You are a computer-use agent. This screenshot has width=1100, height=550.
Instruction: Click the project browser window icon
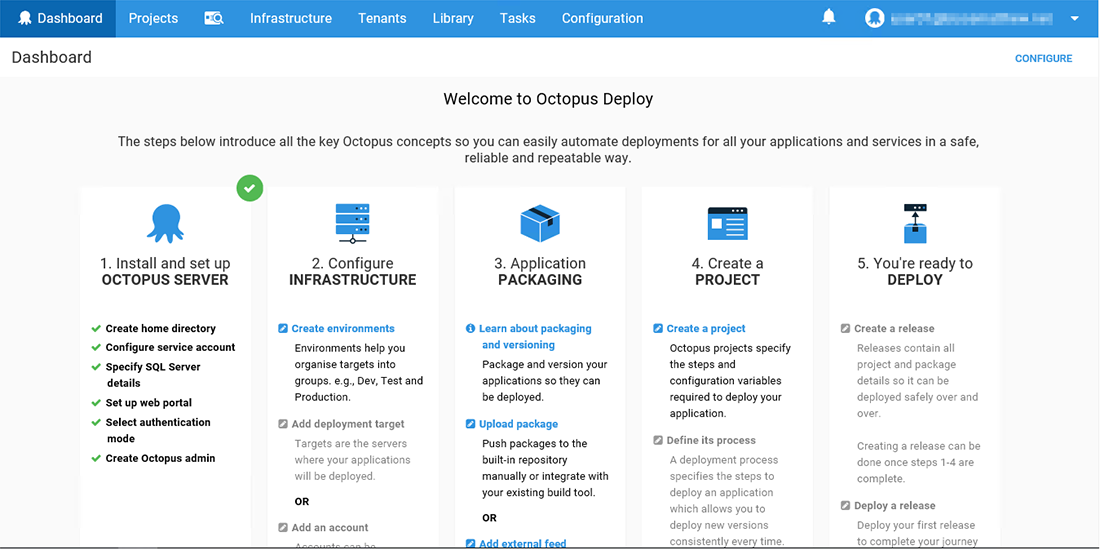pos(727,223)
